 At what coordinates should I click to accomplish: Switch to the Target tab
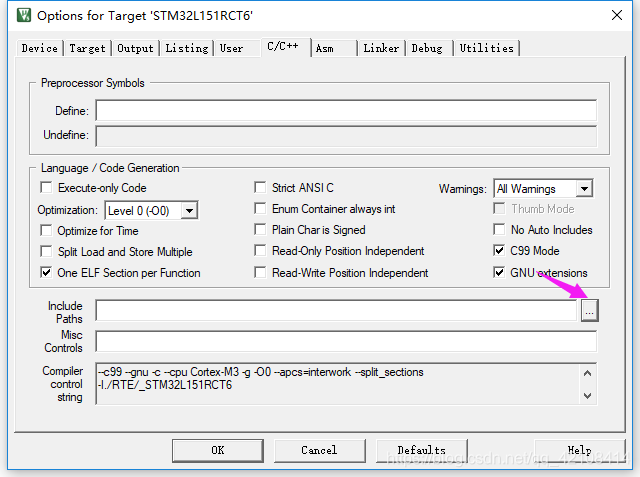click(87, 48)
